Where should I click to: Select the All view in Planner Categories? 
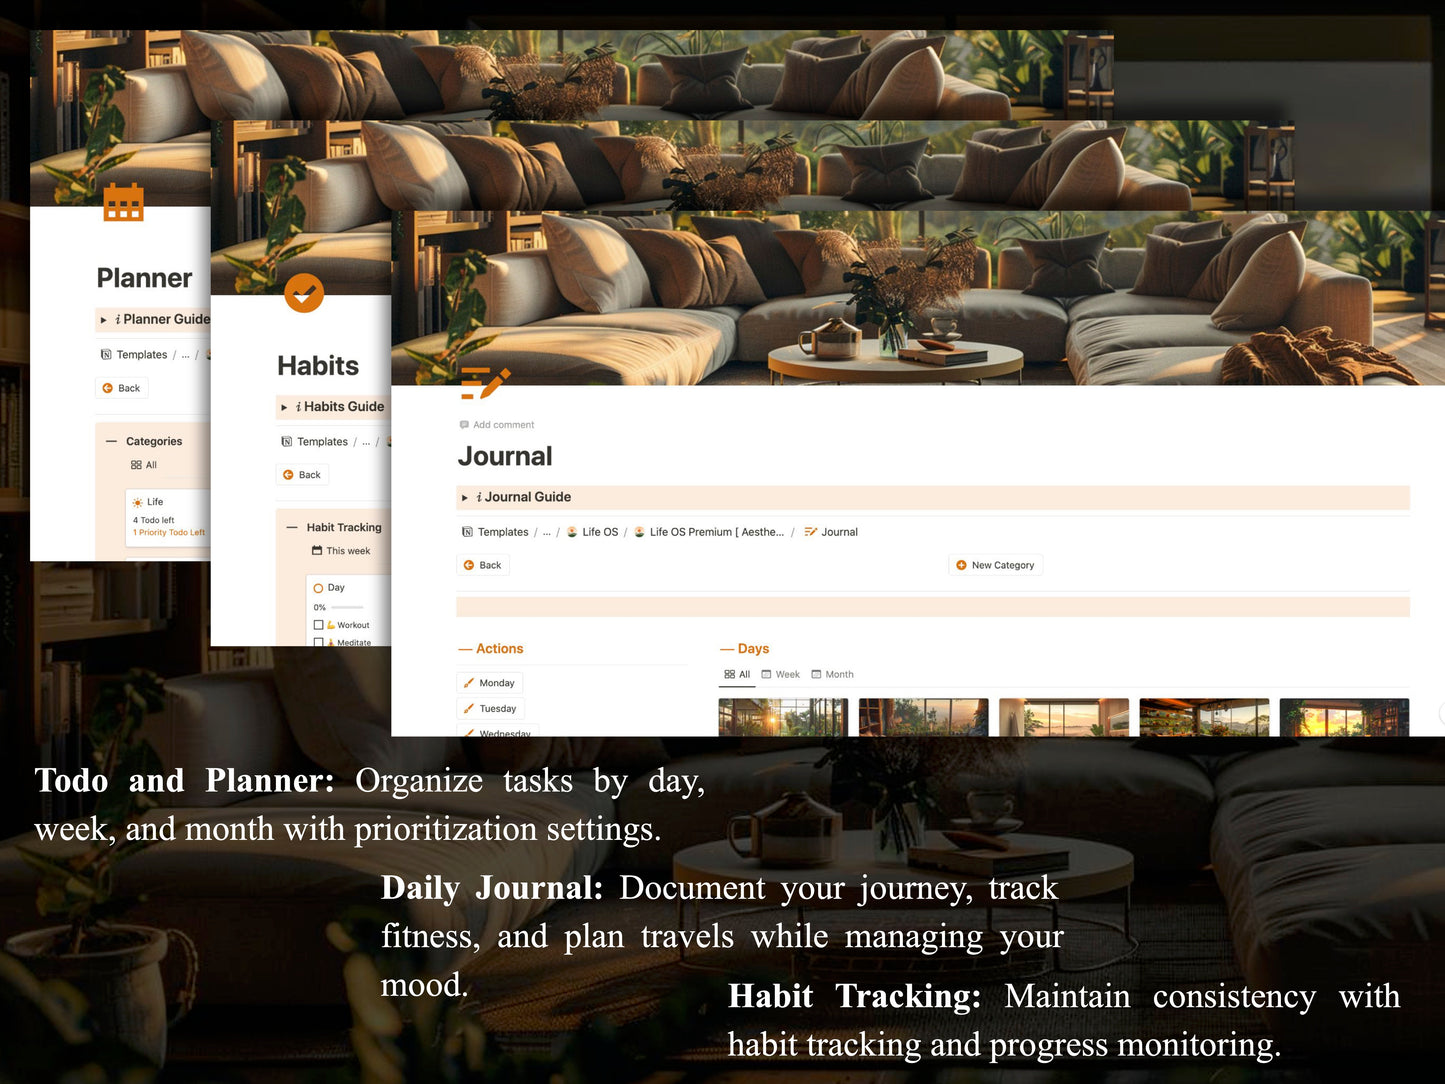(x=144, y=465)
